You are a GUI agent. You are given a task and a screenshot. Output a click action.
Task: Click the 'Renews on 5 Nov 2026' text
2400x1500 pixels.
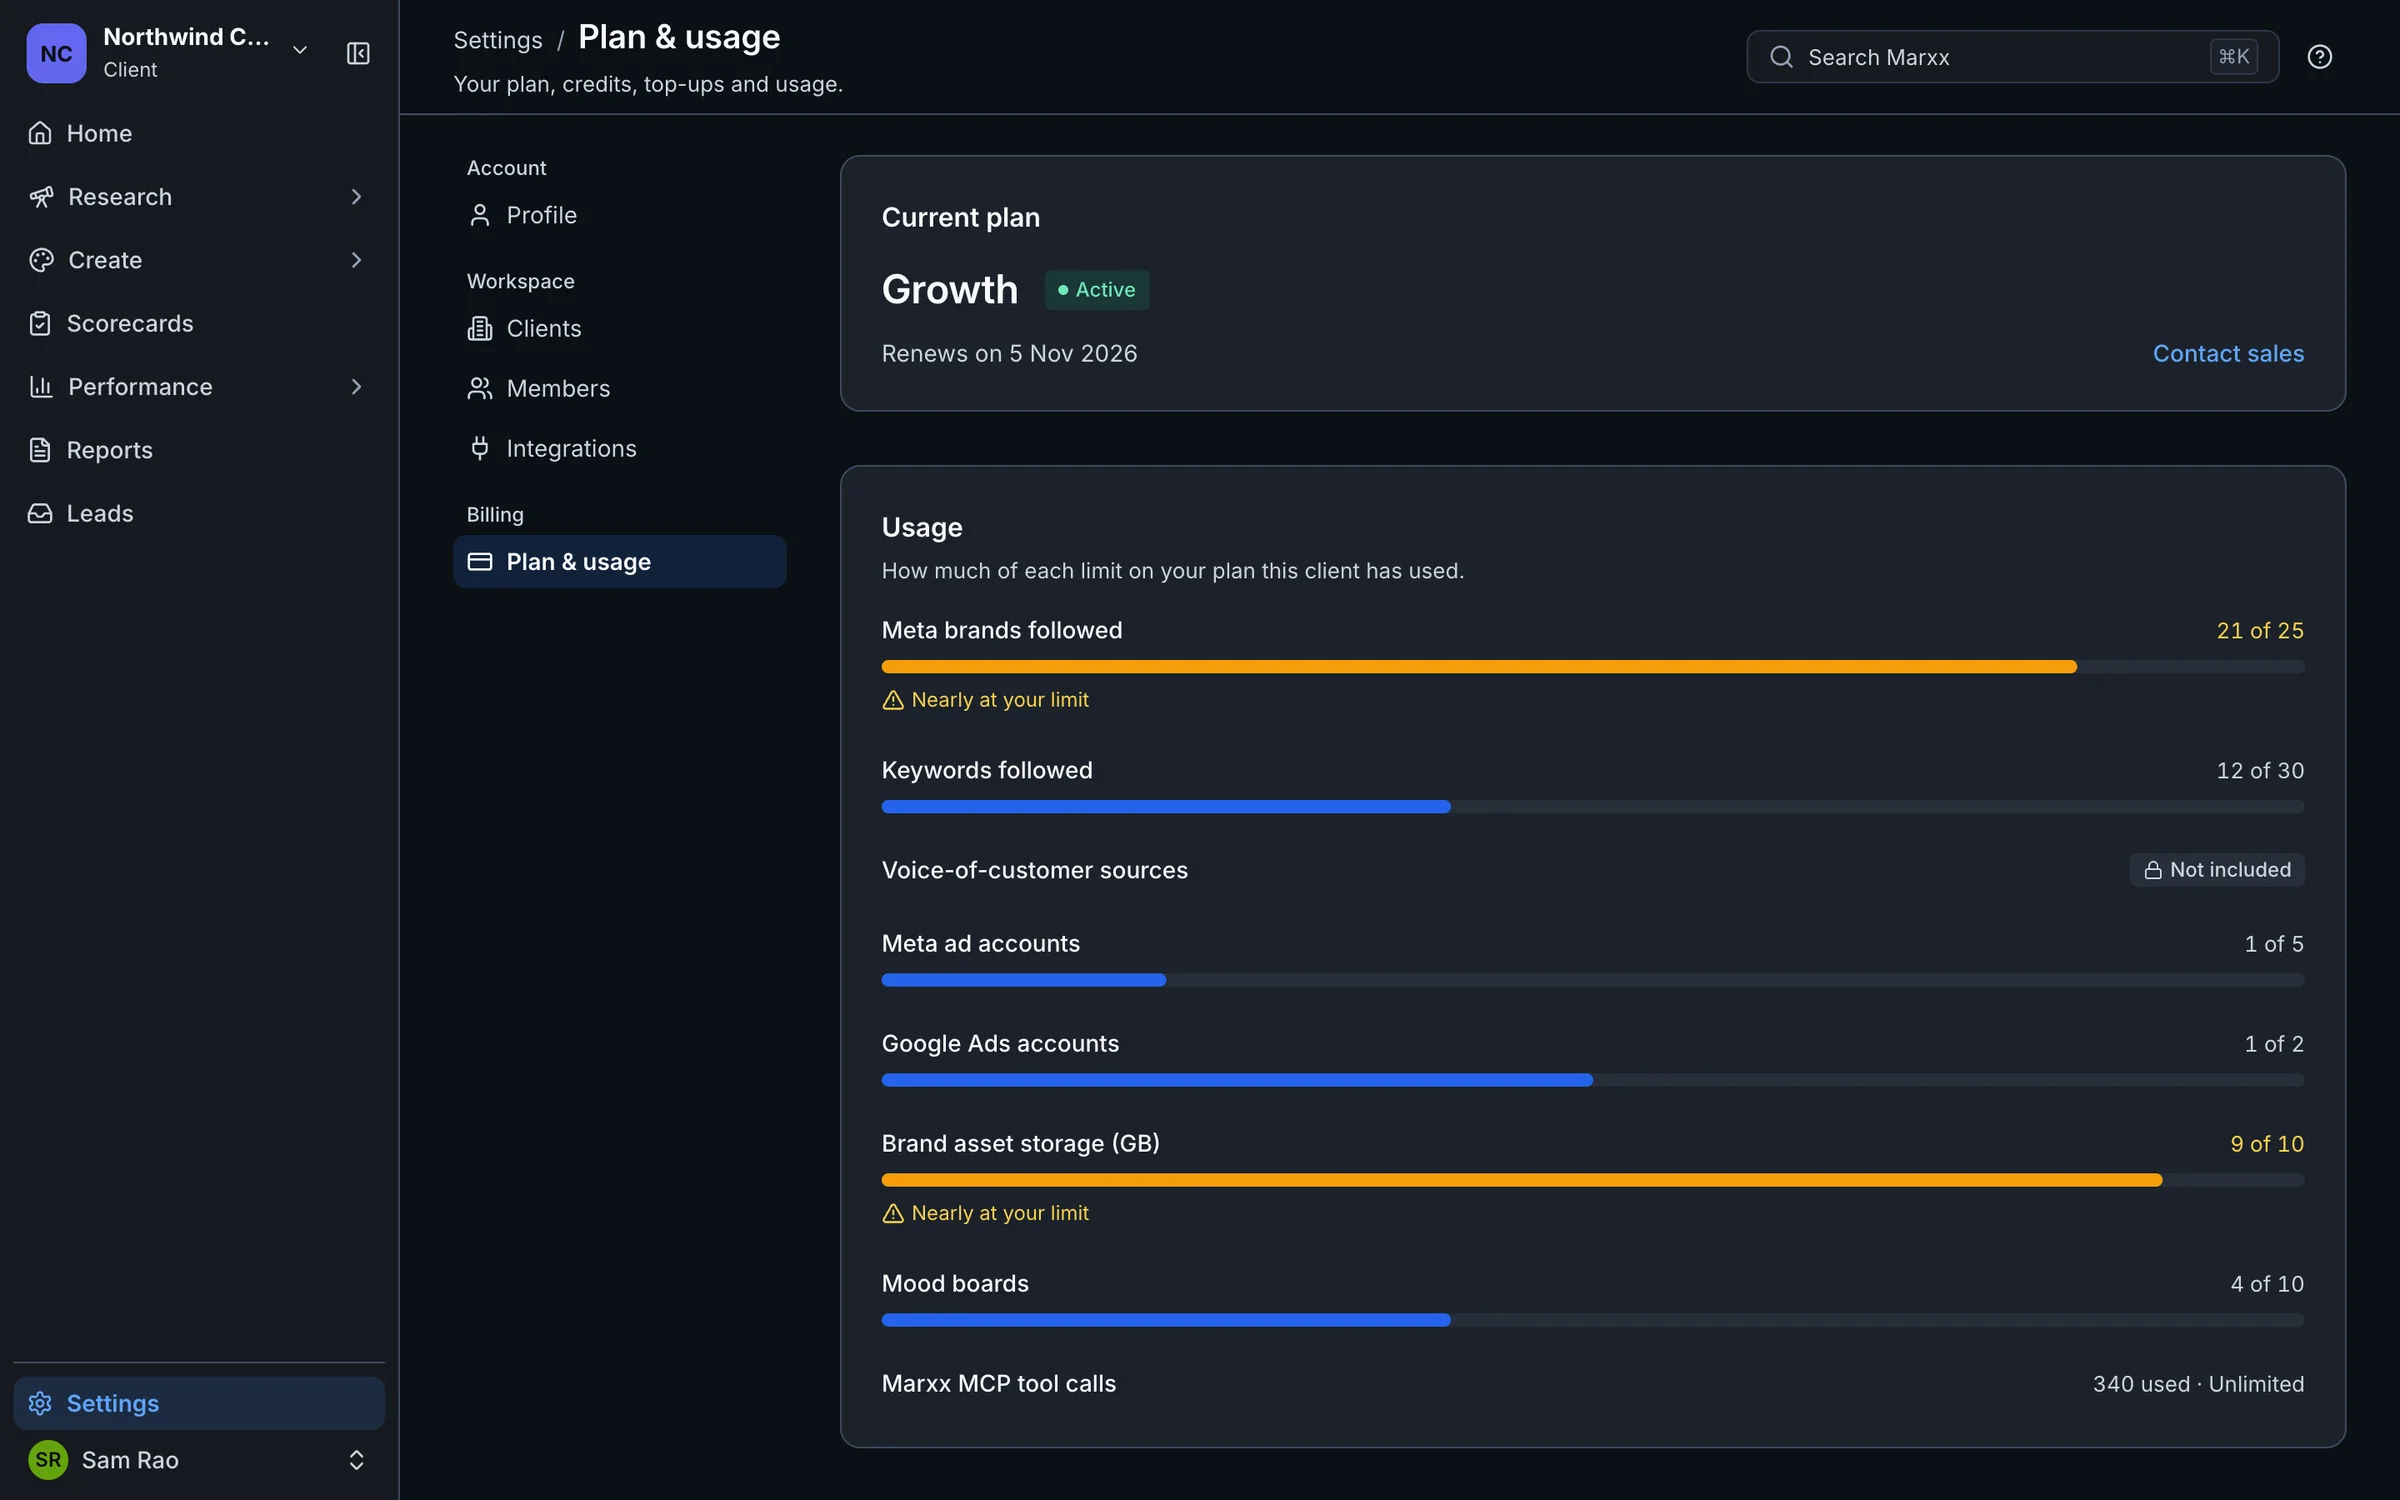pyautogui.click(x=1009, y=353)
